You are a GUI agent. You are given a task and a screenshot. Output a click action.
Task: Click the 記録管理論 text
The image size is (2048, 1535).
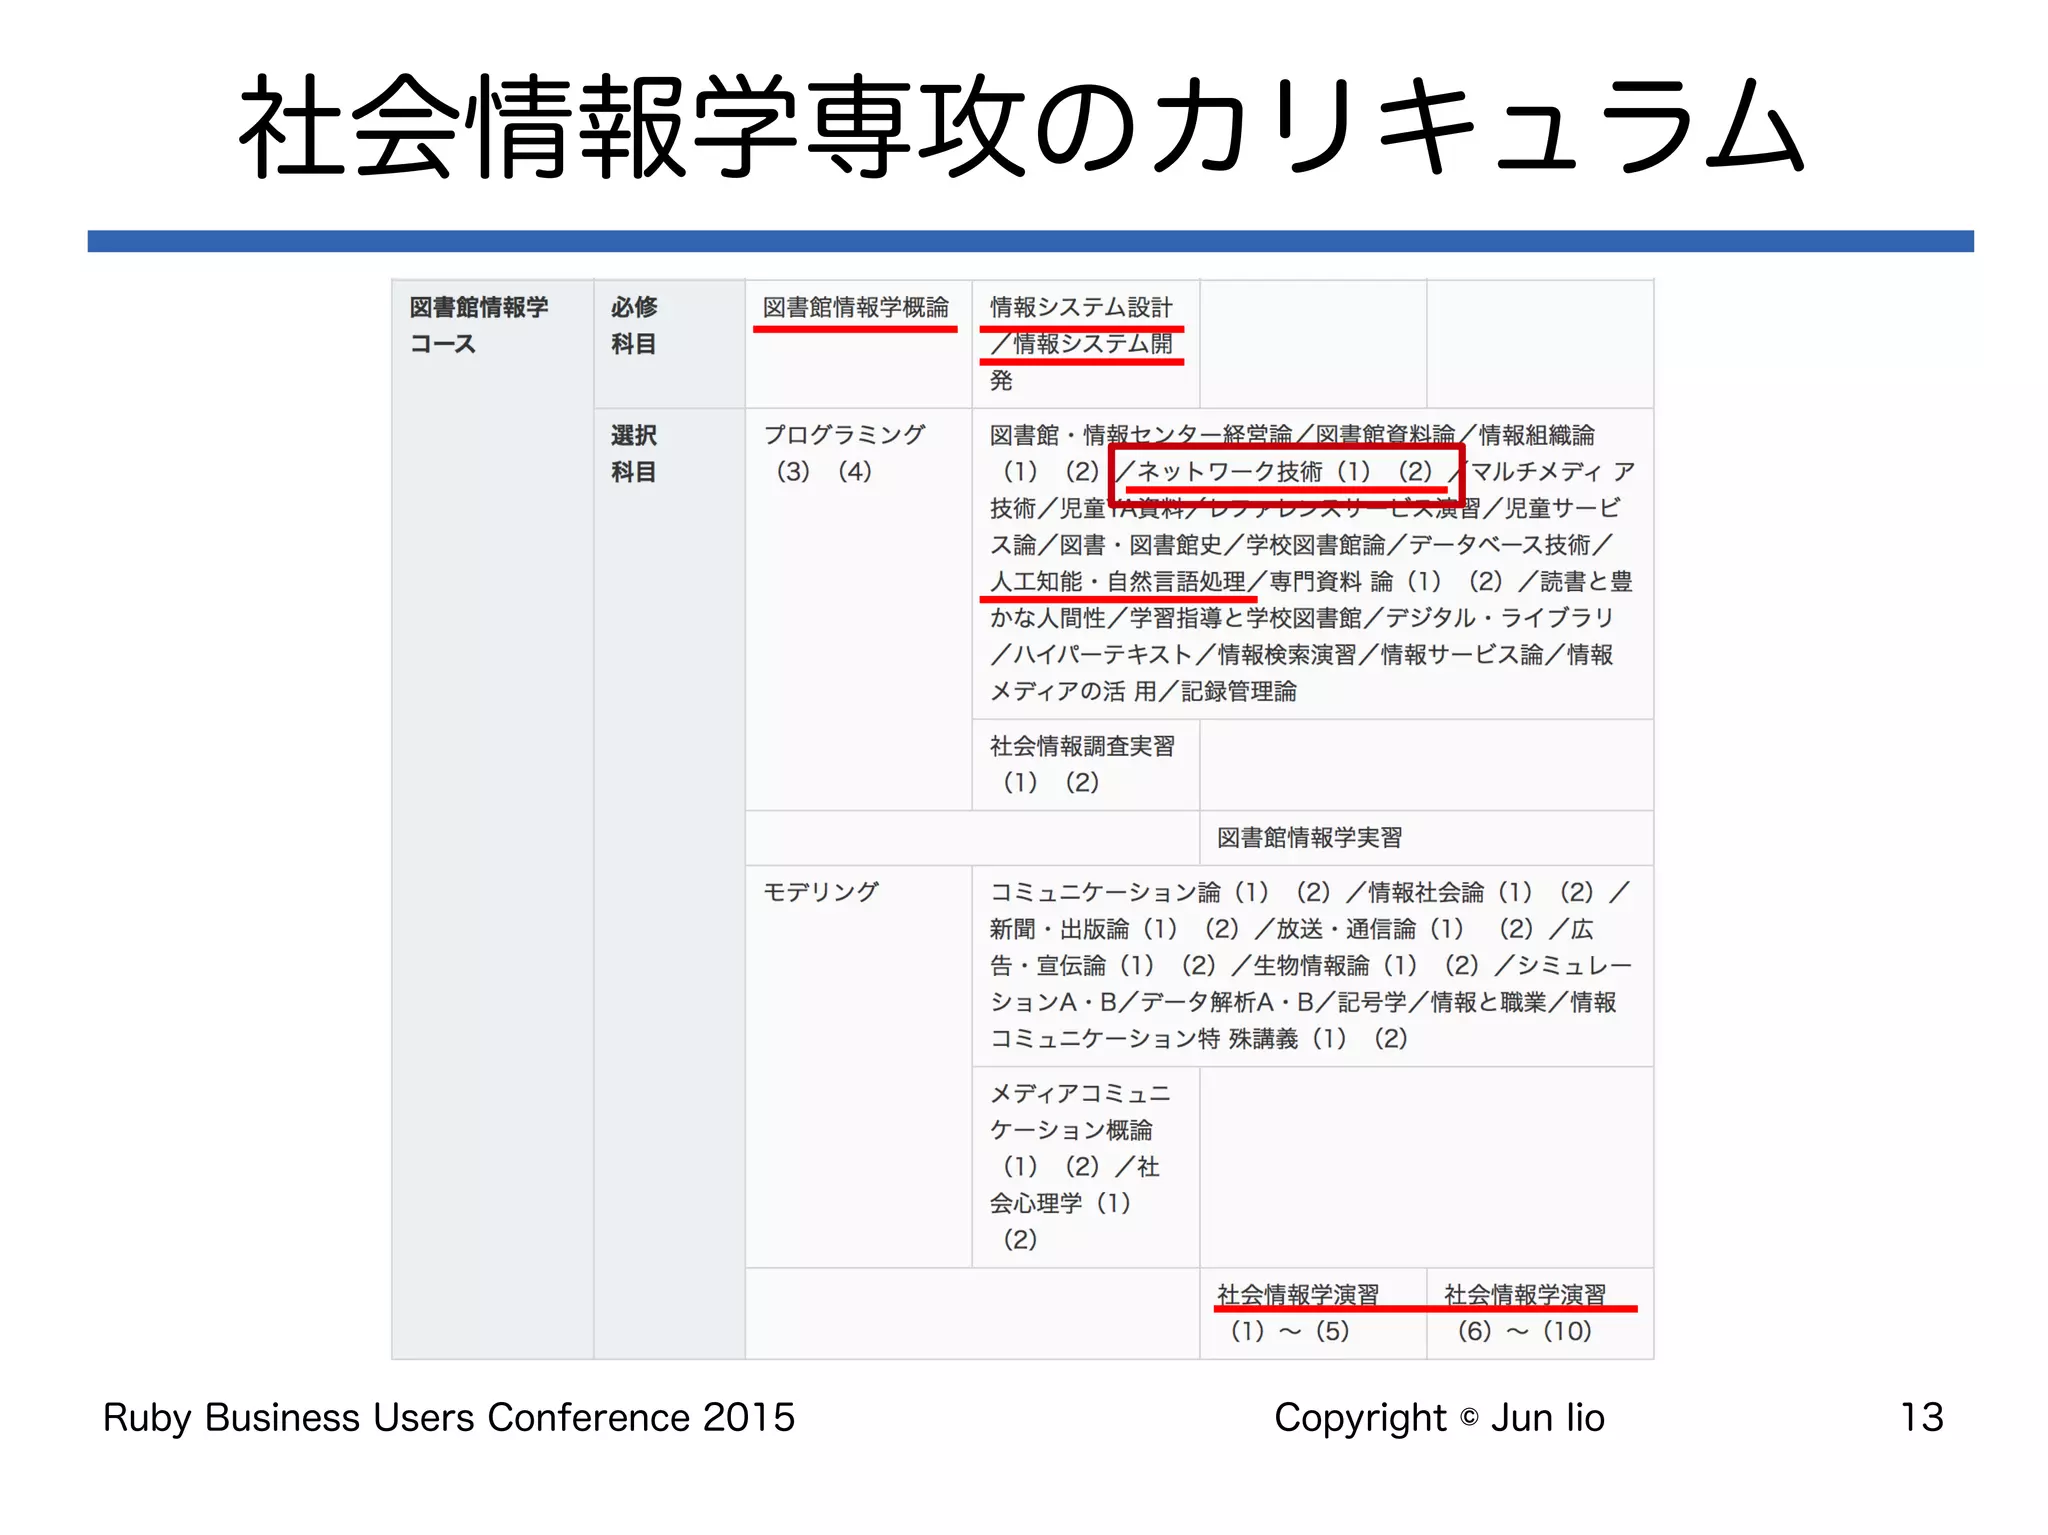coord(1239,691)
